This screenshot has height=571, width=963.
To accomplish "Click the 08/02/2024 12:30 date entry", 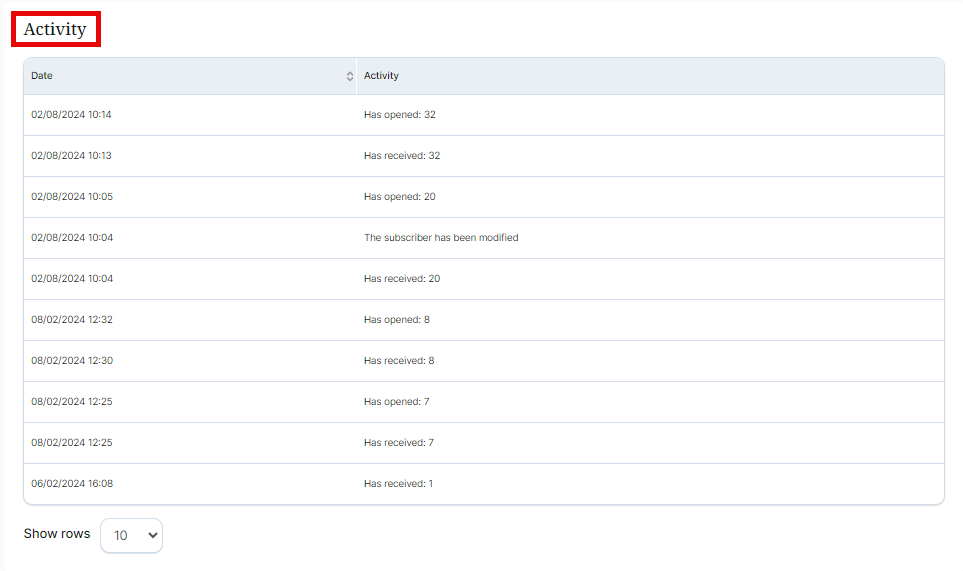I will pos(71,361).
